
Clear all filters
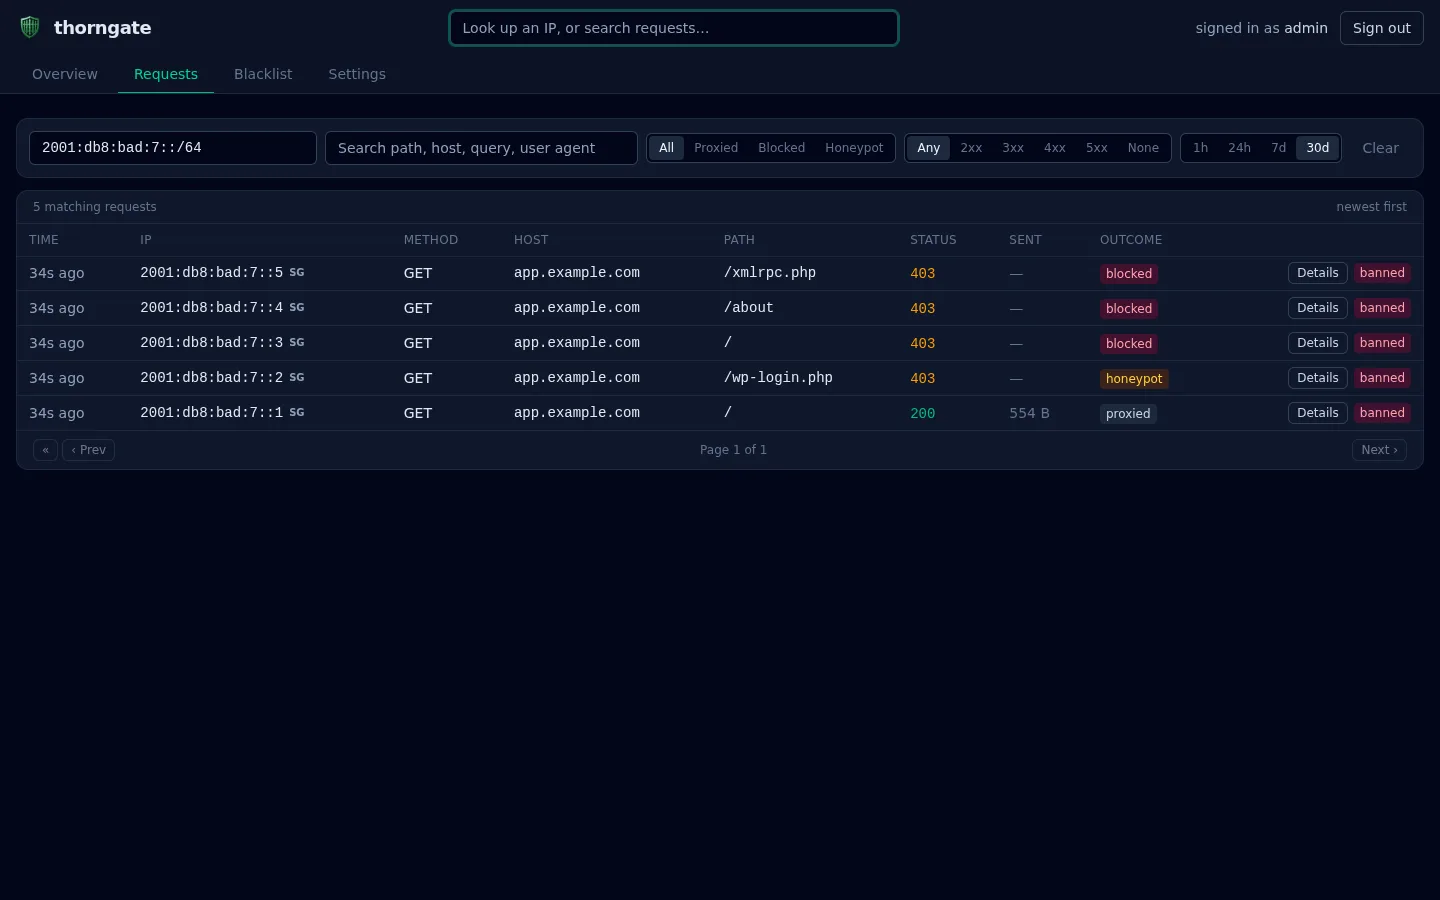(x=1380, y=148)
